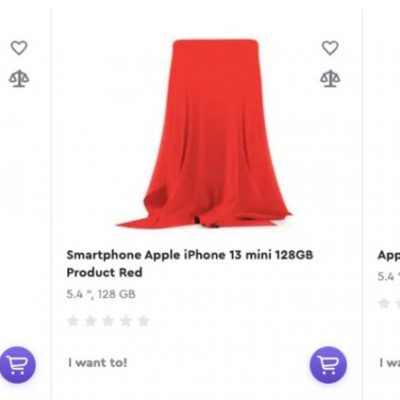Select the third rating star on iPhone card
This screenshot has height=400, width=400.
[x=108, y=321]
